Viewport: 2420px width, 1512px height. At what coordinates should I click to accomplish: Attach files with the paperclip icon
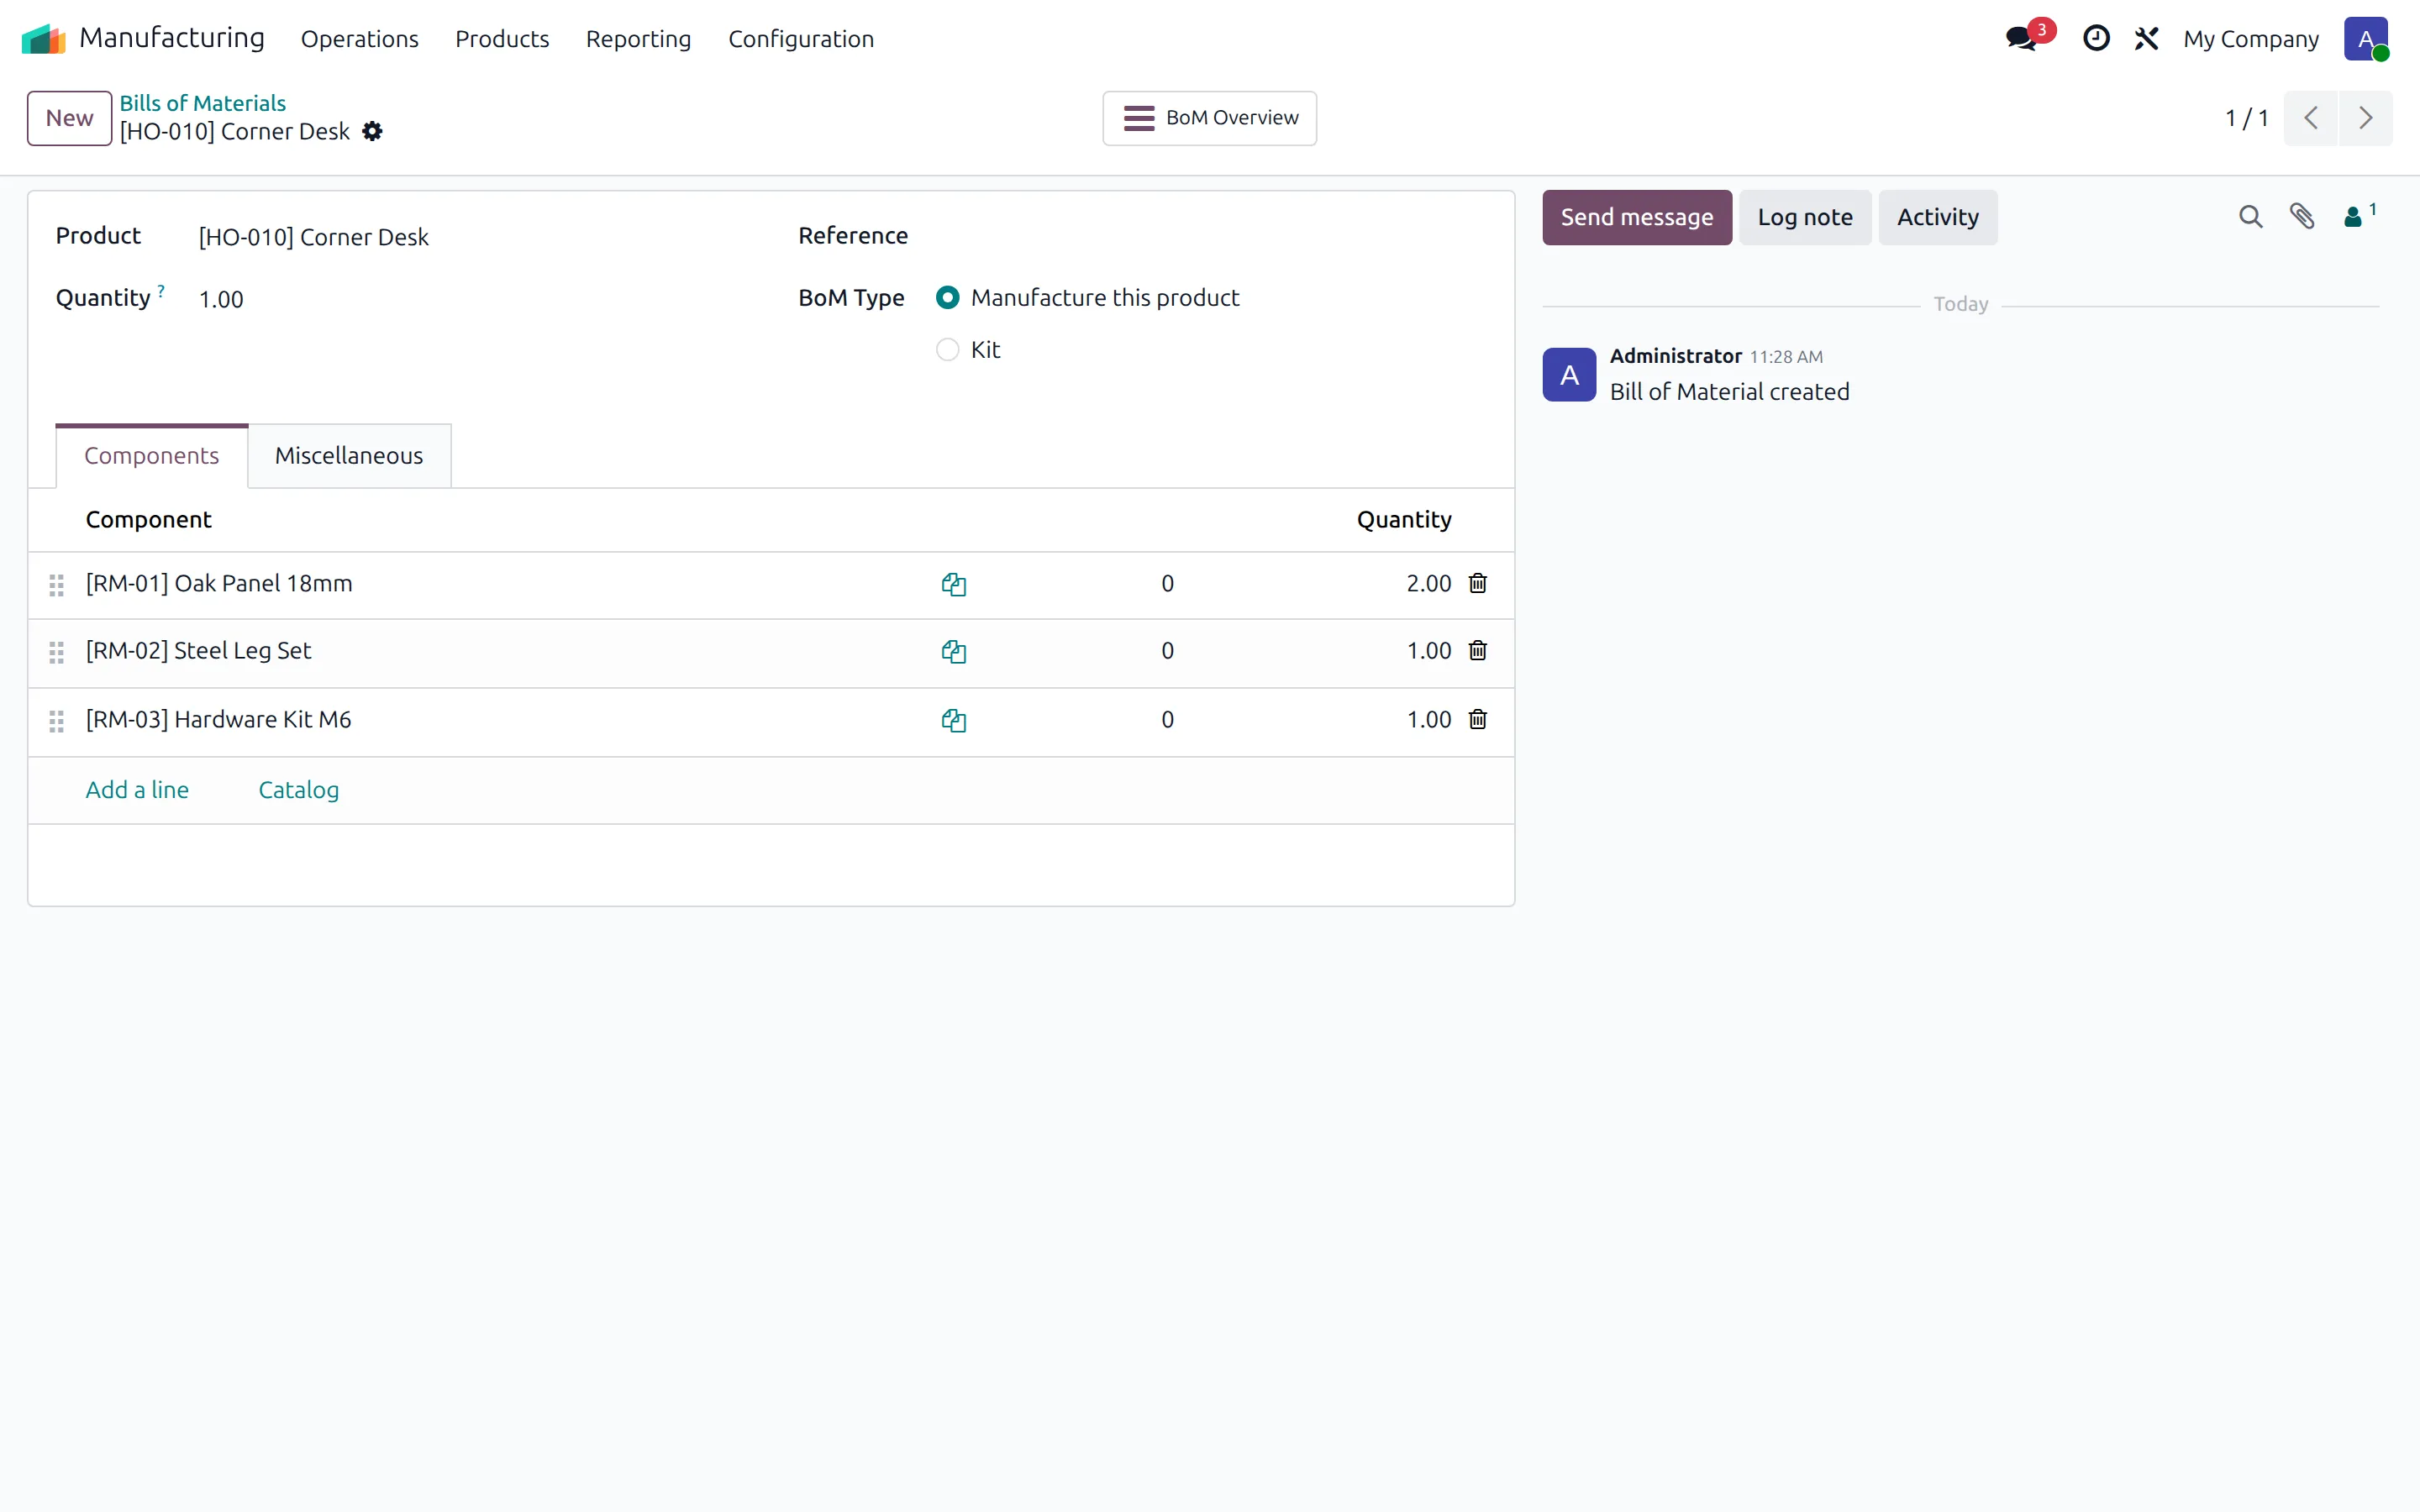[x=2302, y=217]
